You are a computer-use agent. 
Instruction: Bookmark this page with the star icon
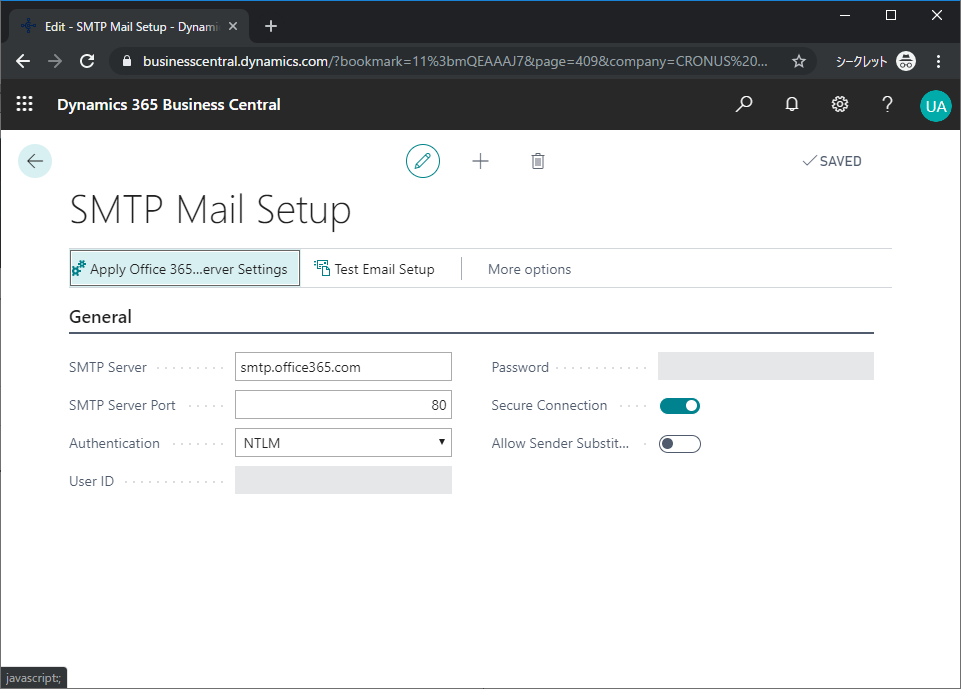pyautogui.click(x=799, y=61)
